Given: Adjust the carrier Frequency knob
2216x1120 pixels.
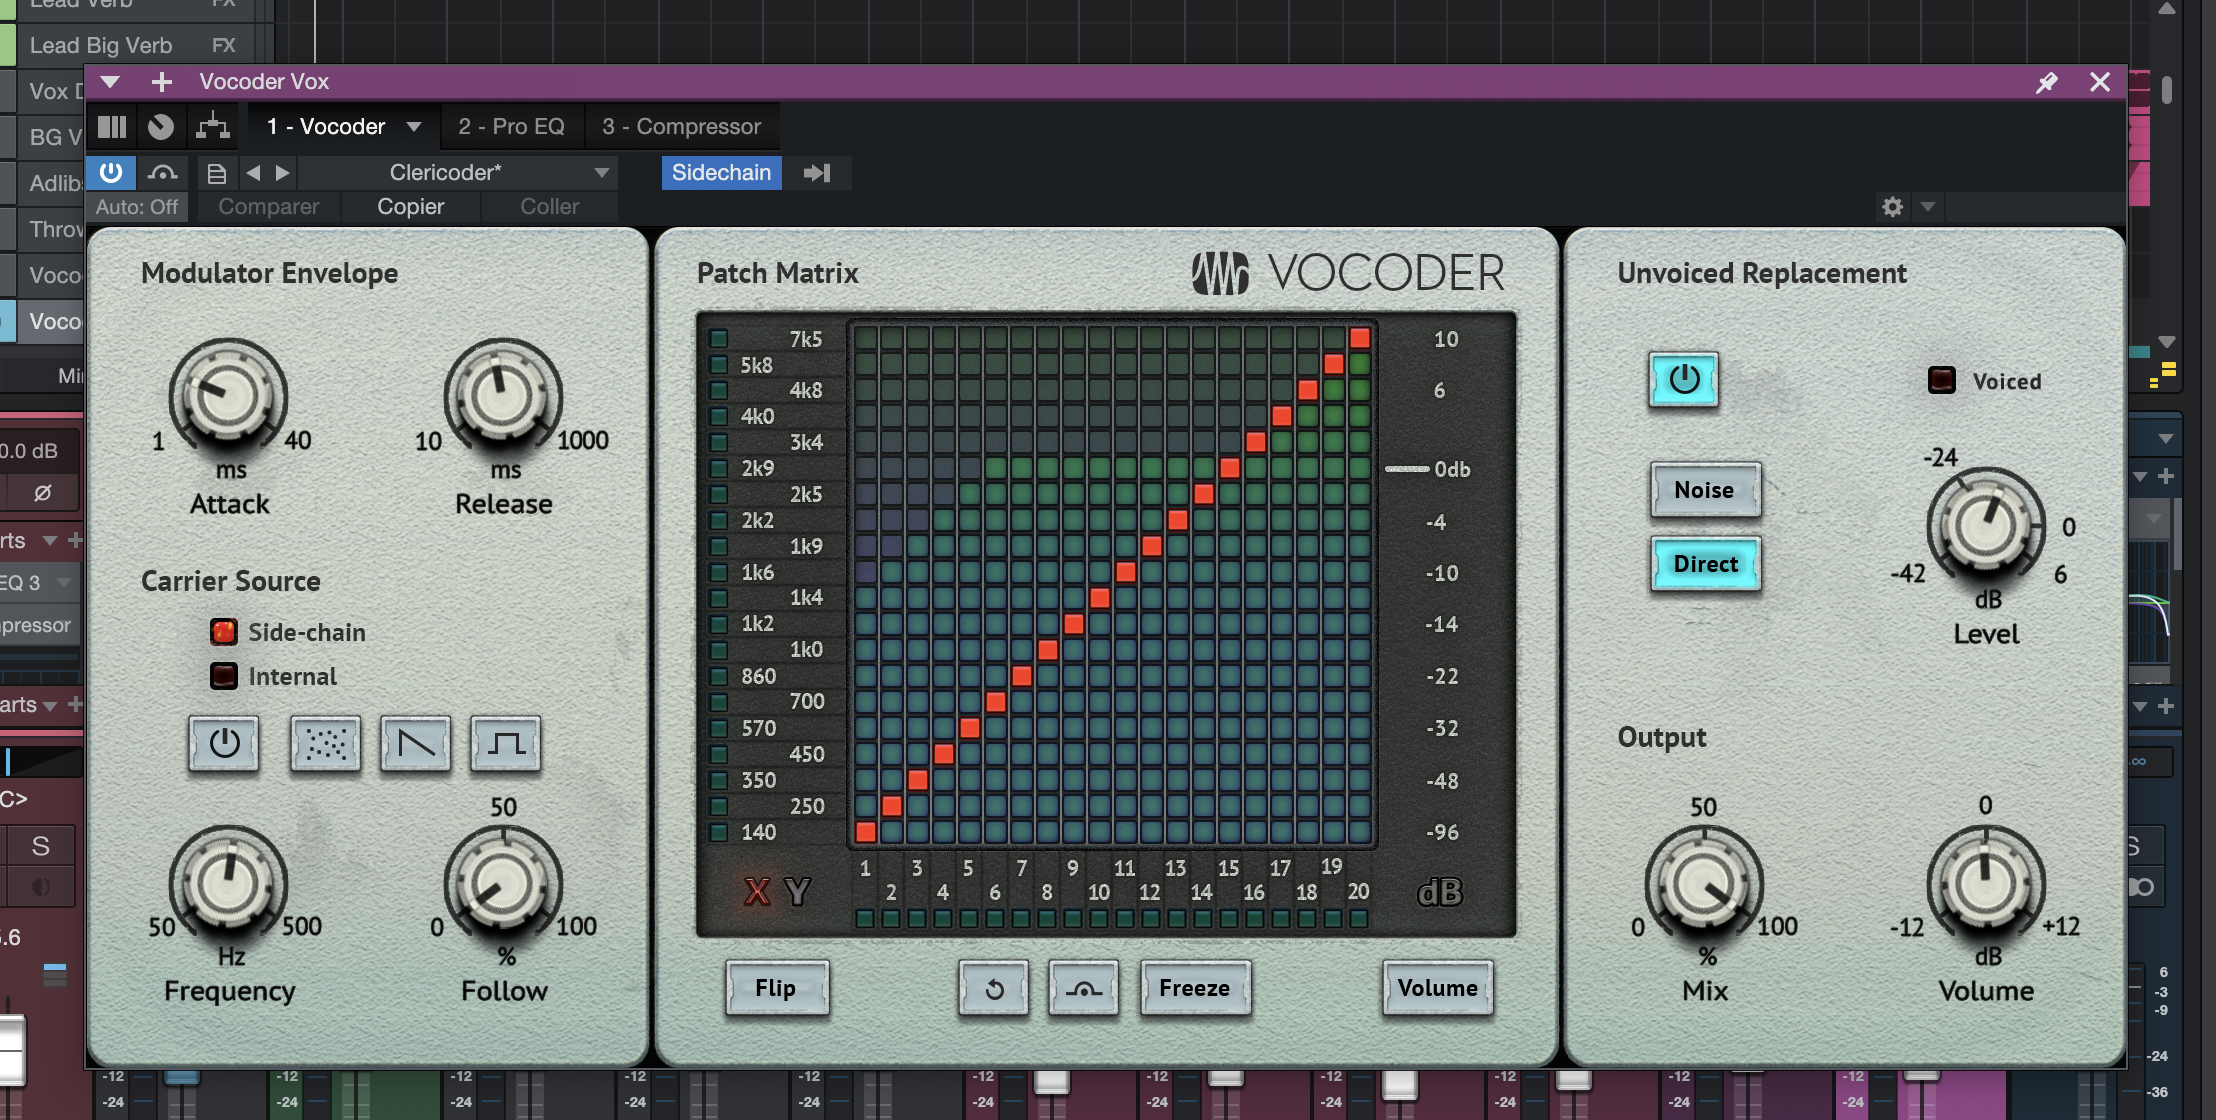Looking at the screenshot, I should [229, 883].
